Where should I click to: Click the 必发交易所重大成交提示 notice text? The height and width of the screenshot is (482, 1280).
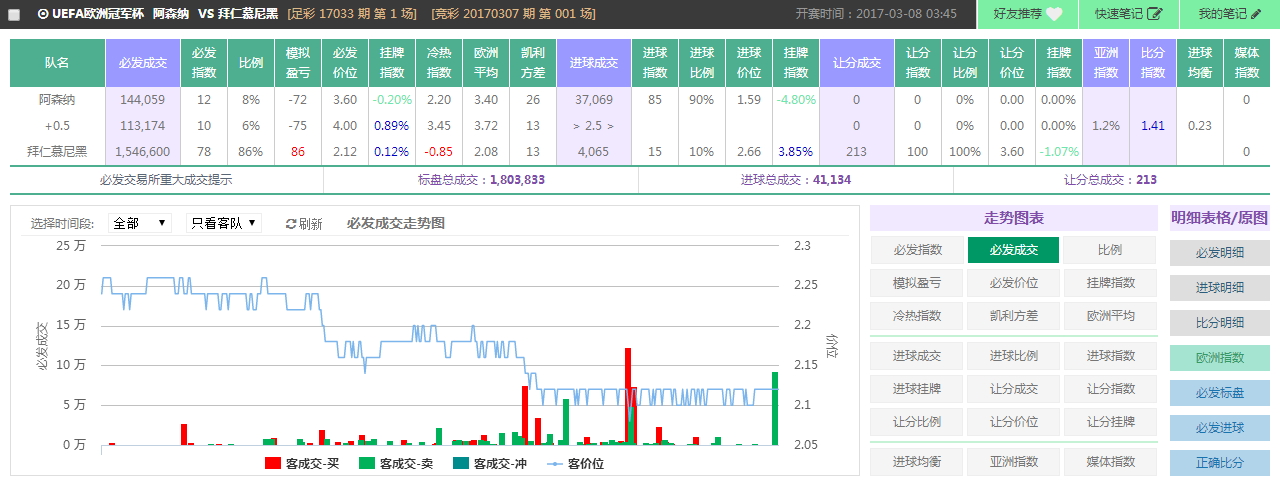[166, 180]
